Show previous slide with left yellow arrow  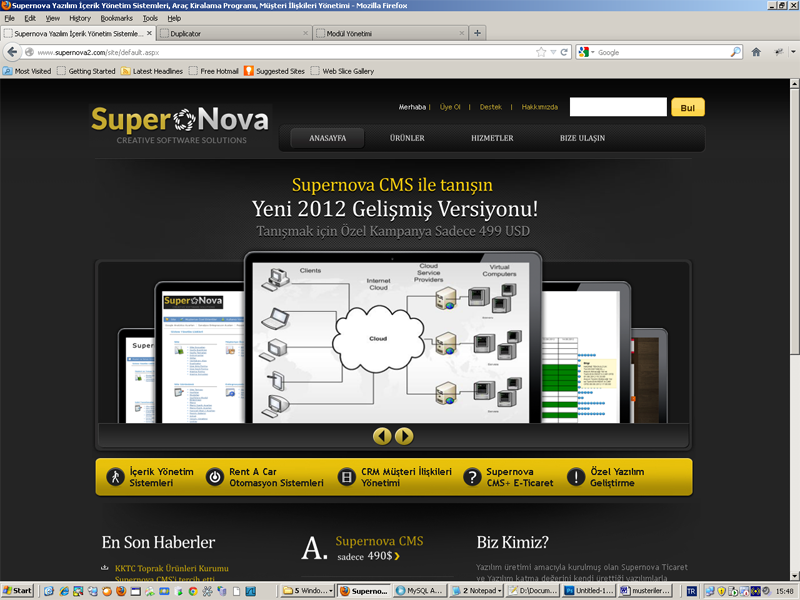382,436
